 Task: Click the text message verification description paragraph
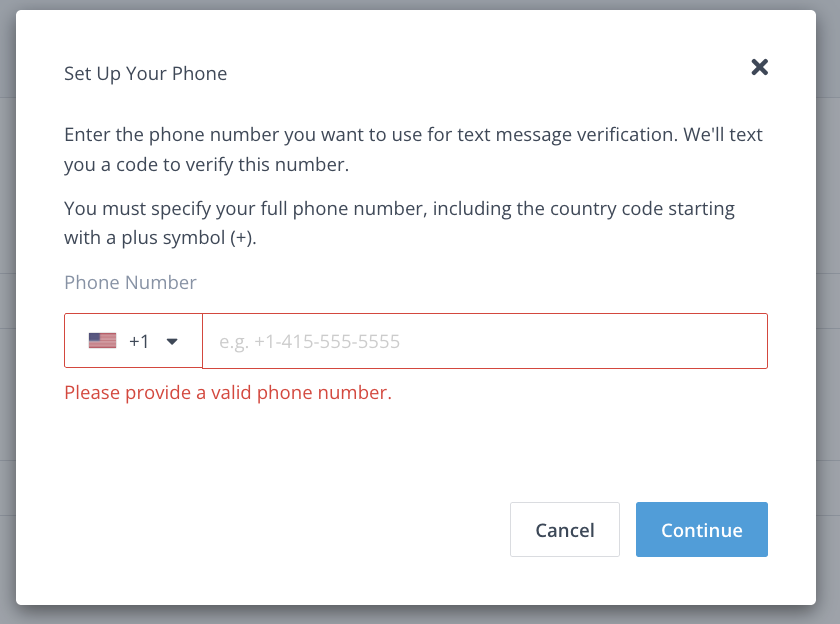(x=413, y=149)
